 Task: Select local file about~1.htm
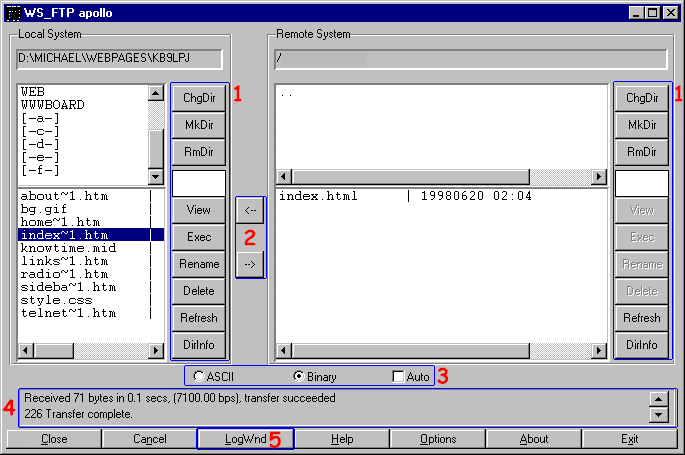point(91,196)
